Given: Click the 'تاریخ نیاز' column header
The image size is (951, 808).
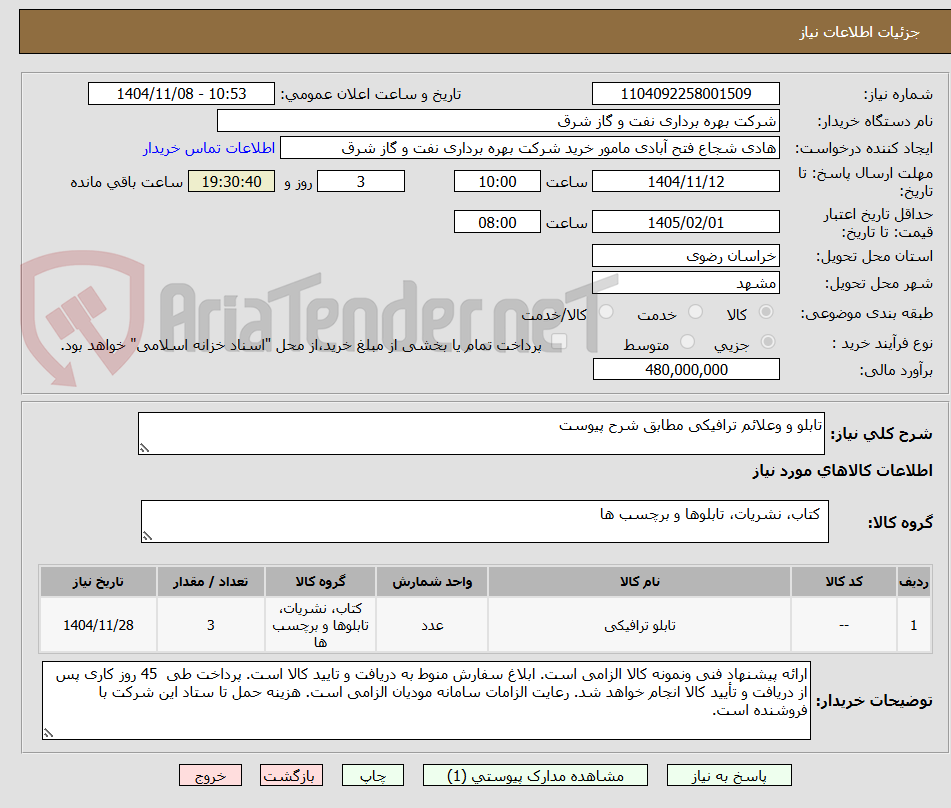Looking at the screenshot, I should 98,582.
